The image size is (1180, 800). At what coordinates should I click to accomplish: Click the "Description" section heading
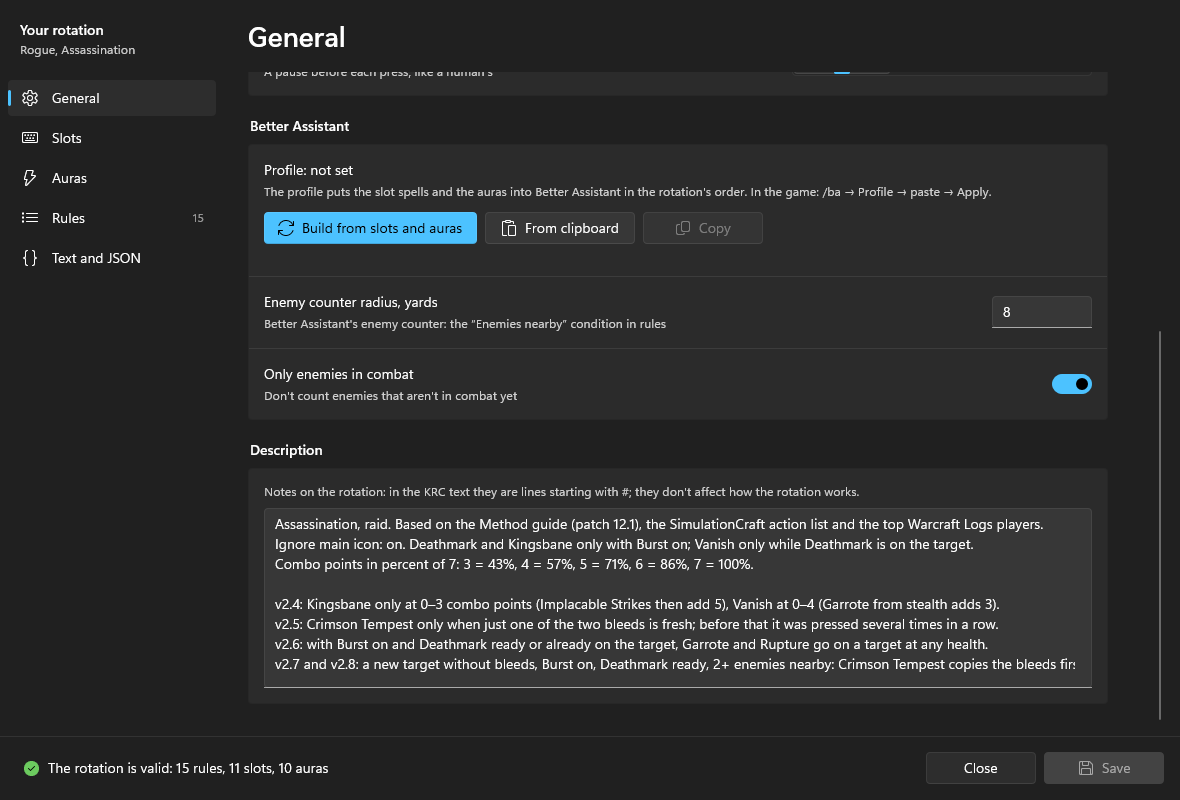286,450
